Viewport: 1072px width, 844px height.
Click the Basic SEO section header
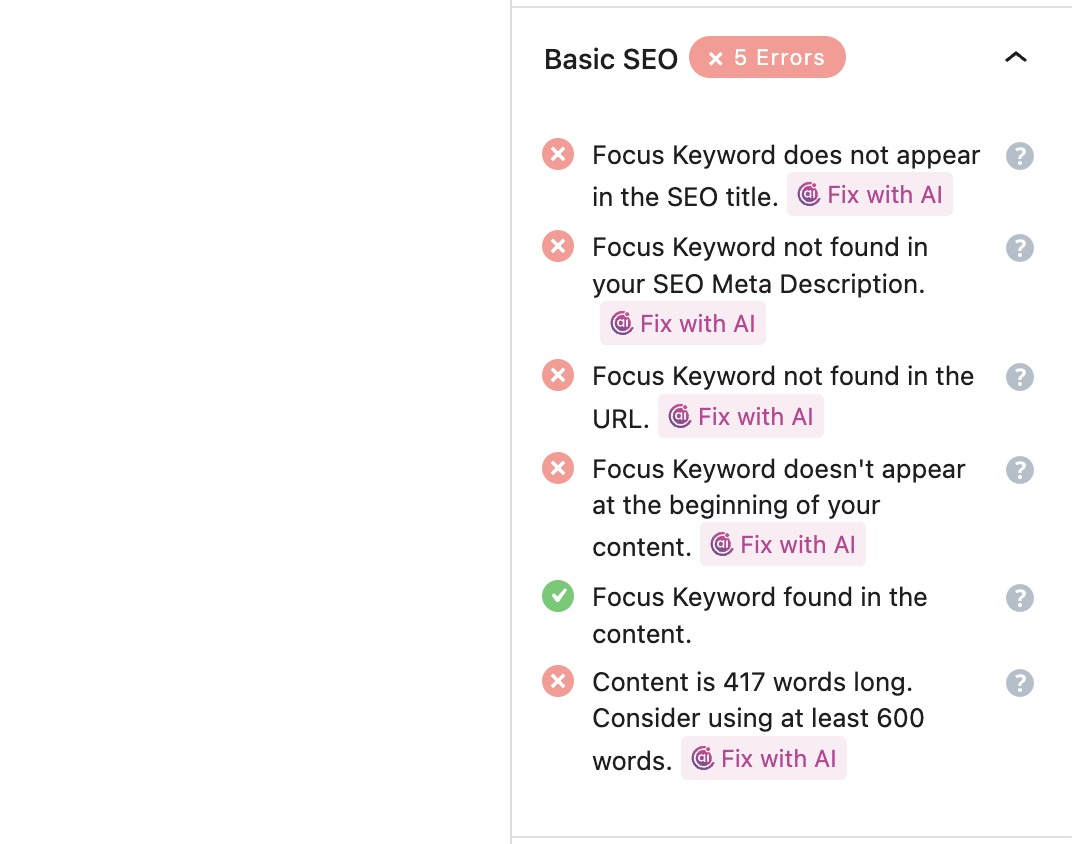[x=611, y=59]
